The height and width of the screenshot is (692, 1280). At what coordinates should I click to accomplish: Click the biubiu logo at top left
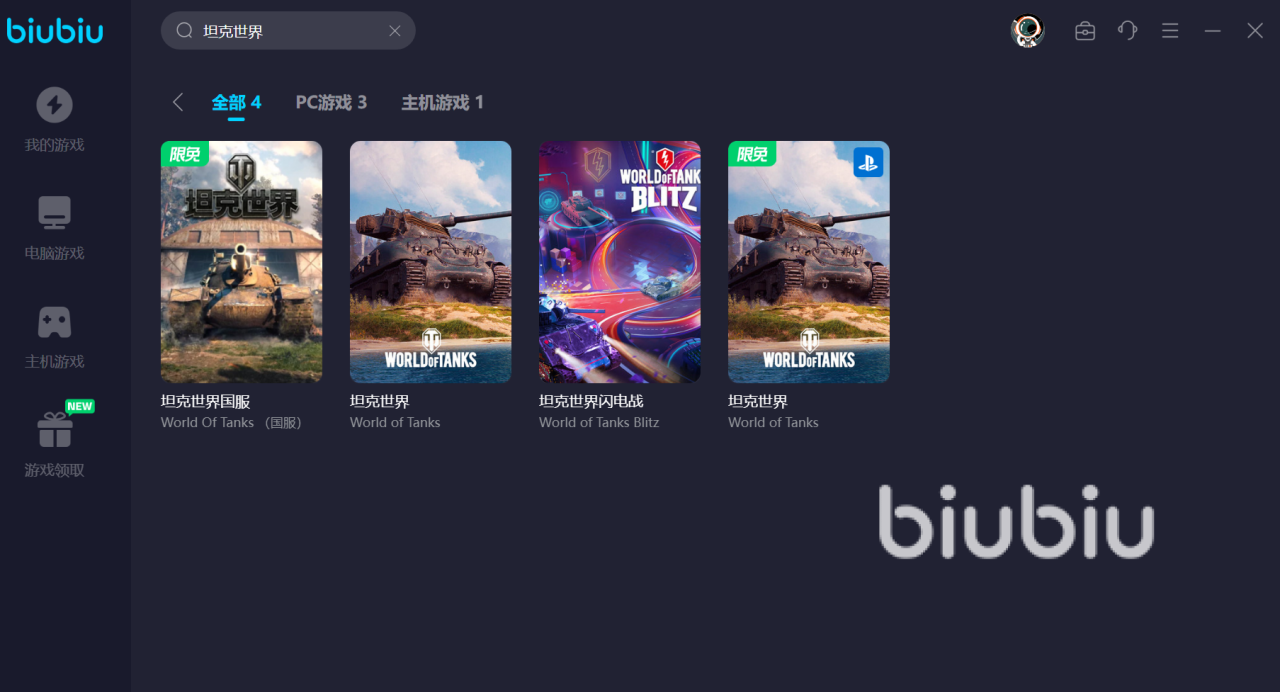tap(55, 30)
